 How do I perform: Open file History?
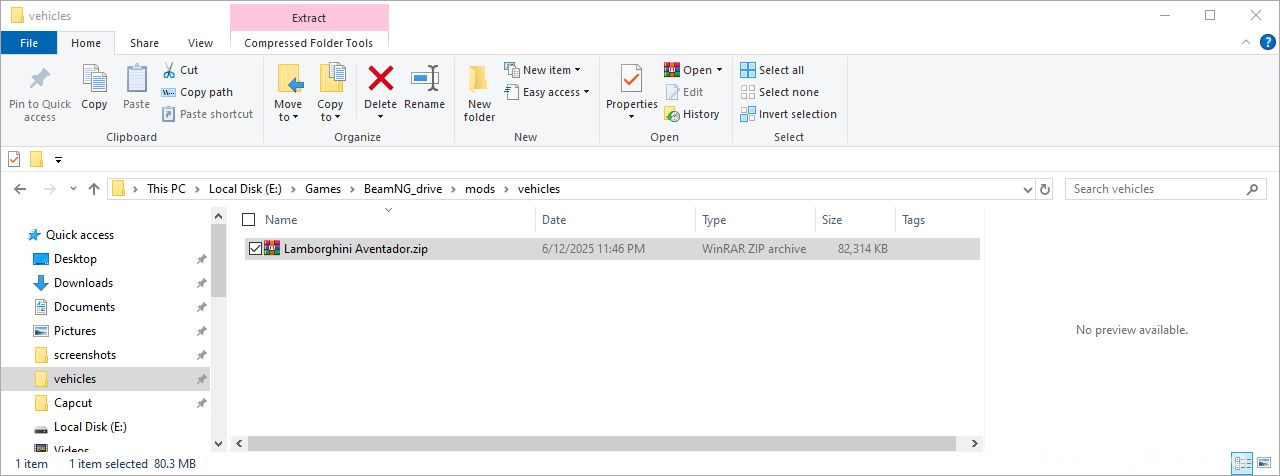click(692, 114)
